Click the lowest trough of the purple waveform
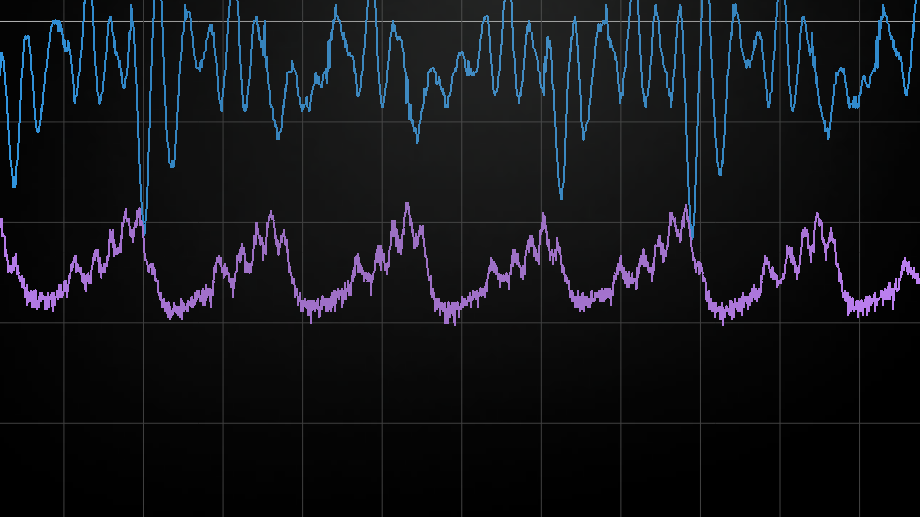Image resolution: width=920 pixels, height=517 pixels. pyautogui.click(x=455, y=323)
